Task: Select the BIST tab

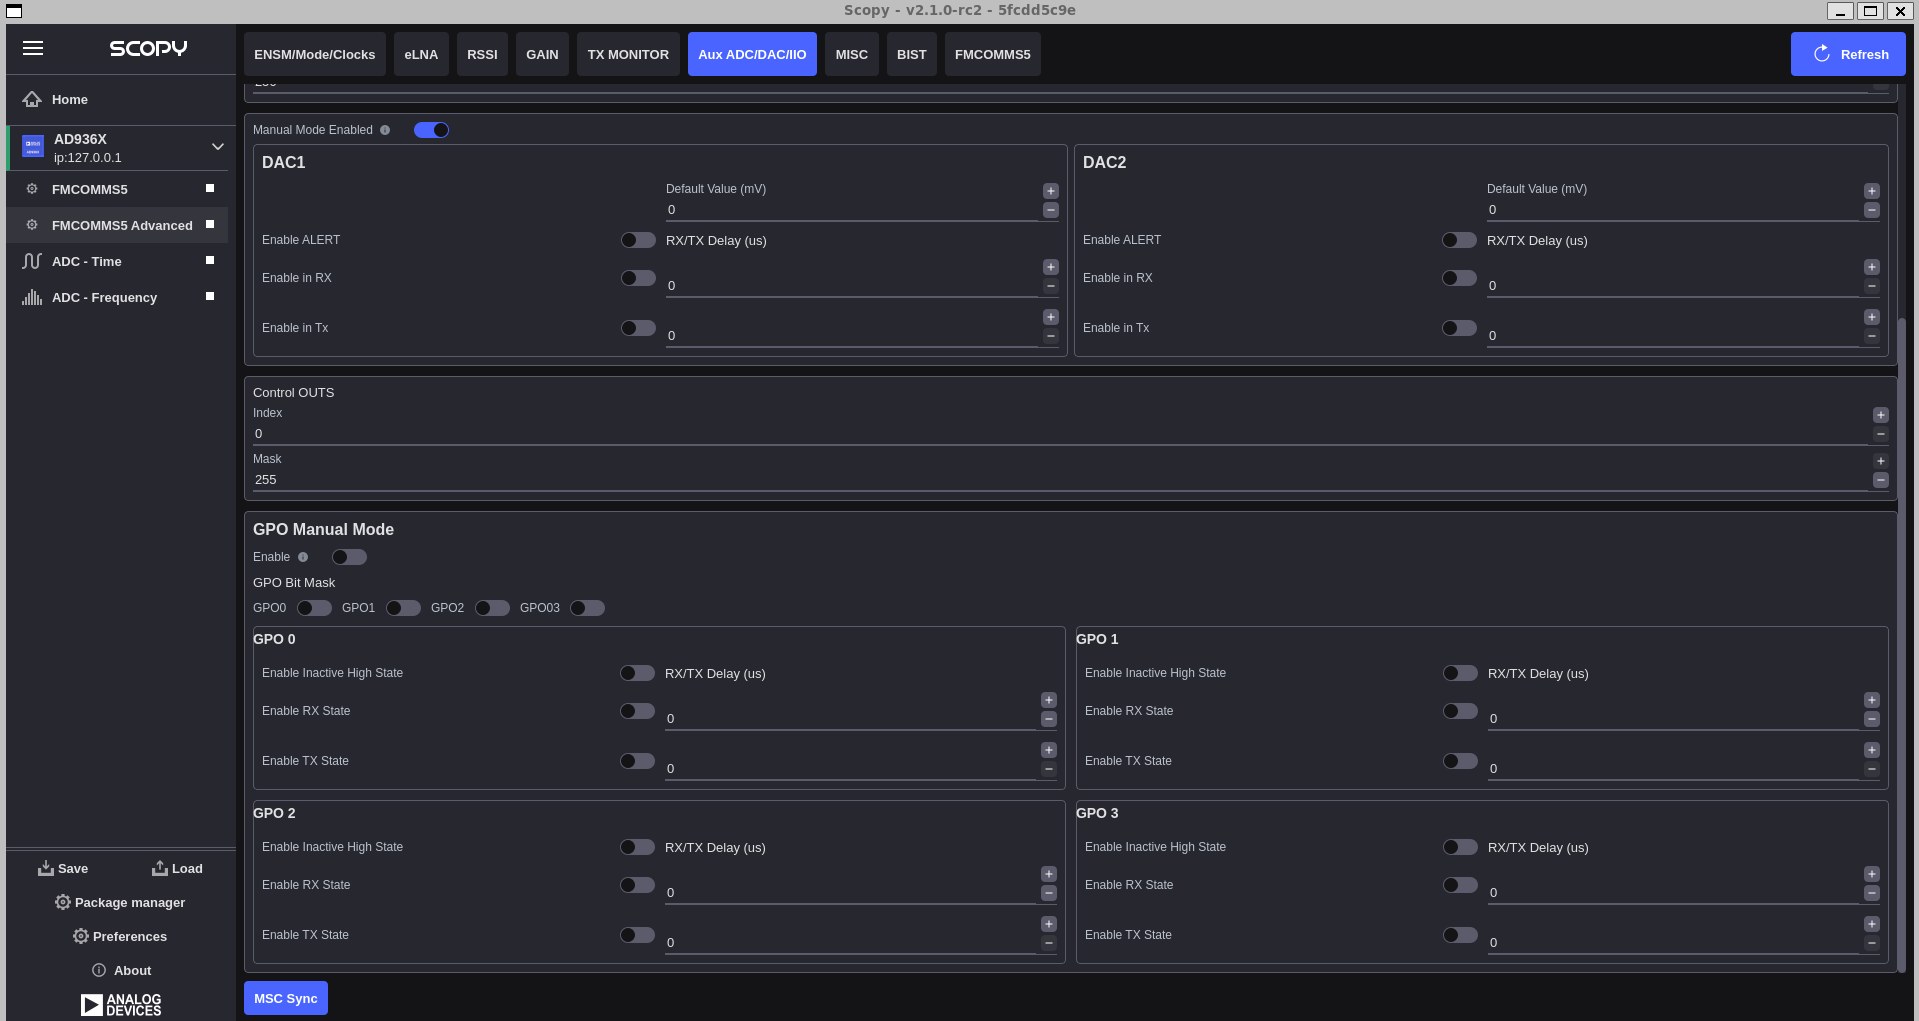Action: point(911,54)
